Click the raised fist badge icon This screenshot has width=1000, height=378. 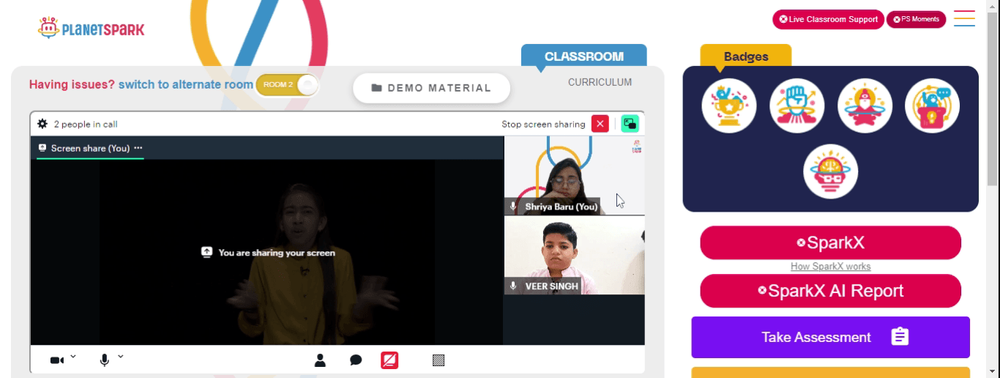pos(797,106)
